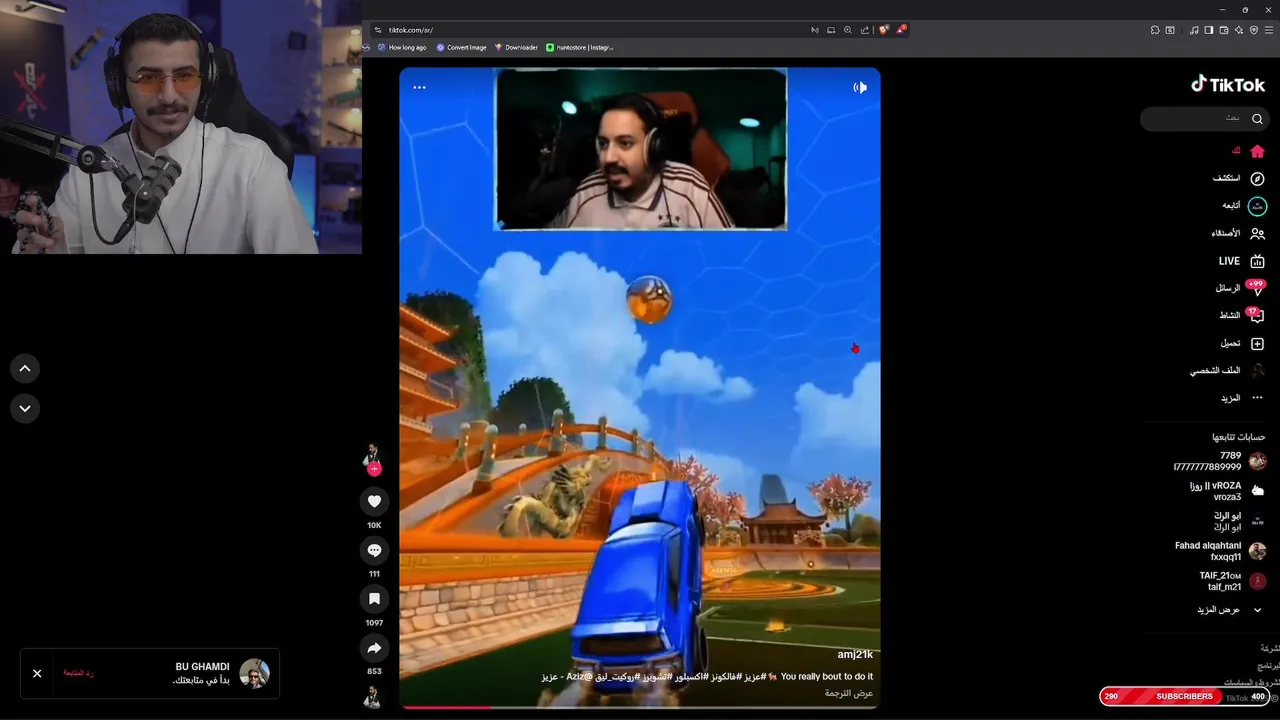Screen dimensions: 1280x720
Task: Seek using the red video progress bar
Action: tap(640, 707)
